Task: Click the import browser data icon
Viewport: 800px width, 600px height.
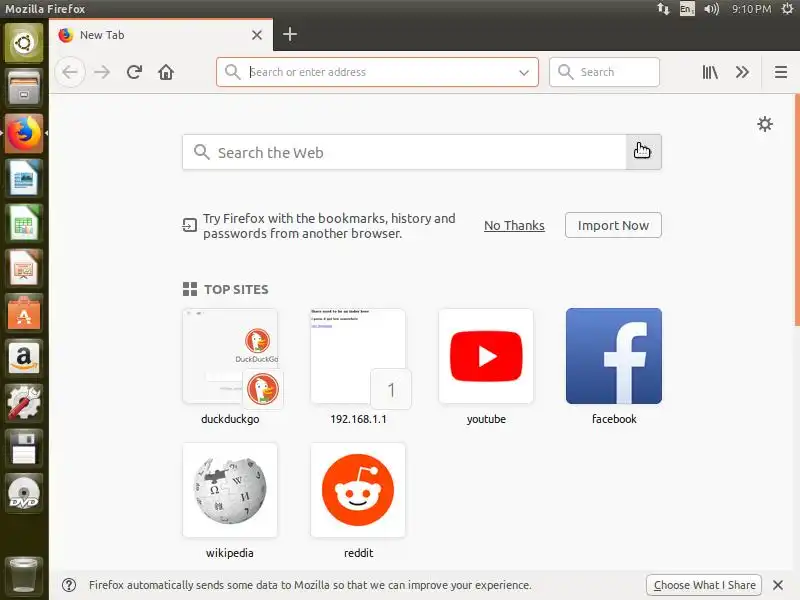Action: point(189,225)
